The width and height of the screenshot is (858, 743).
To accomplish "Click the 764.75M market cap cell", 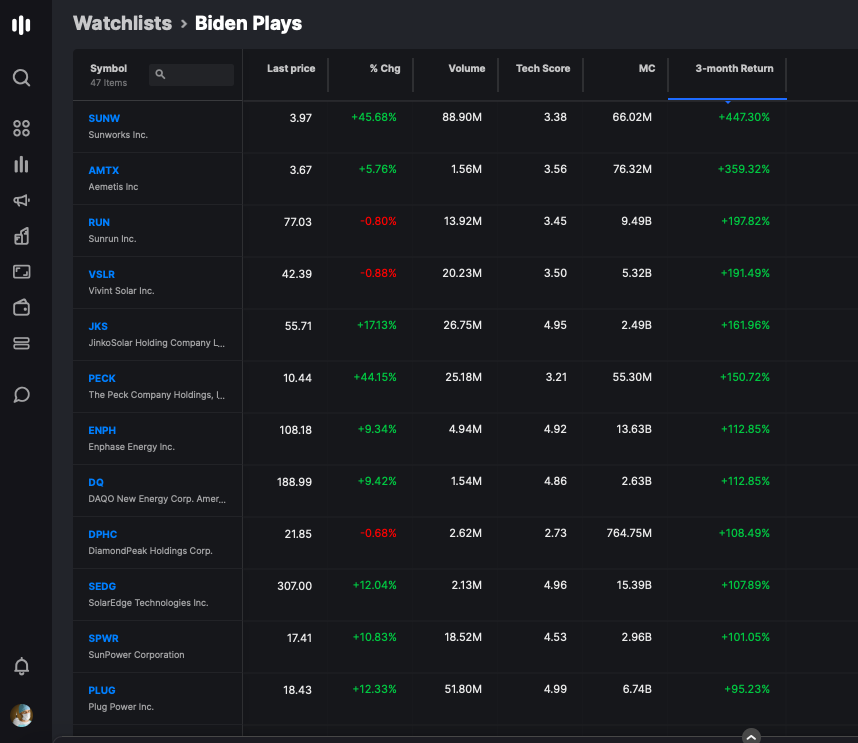I will 629,533.
